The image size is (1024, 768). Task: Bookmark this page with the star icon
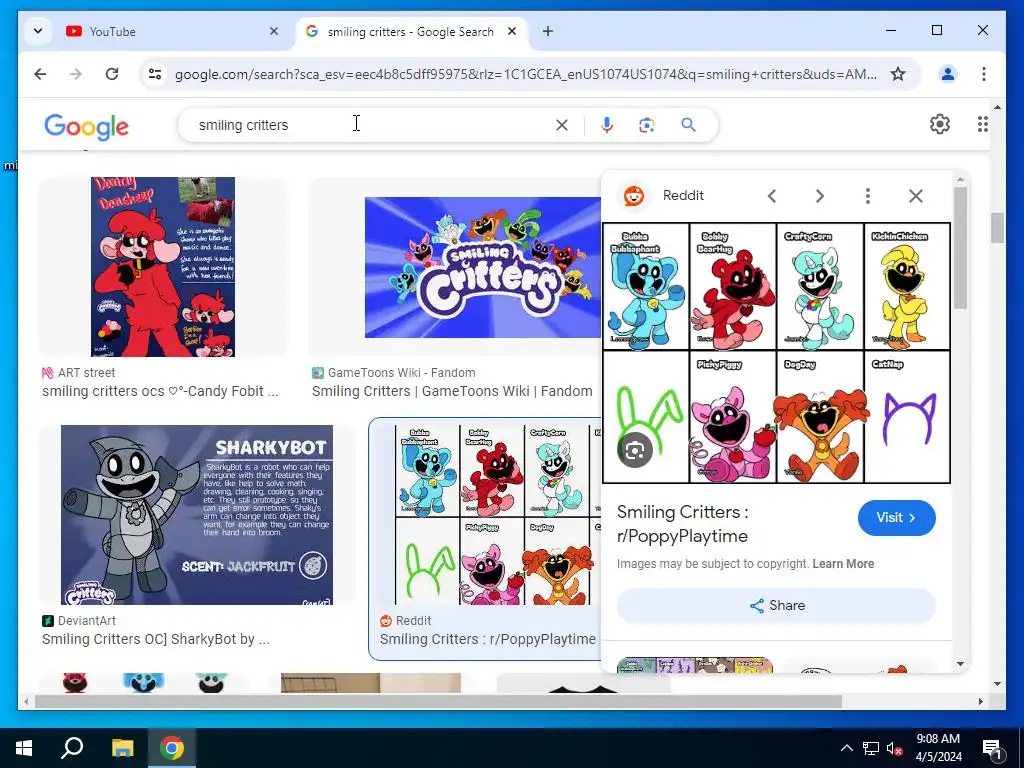pyautogui.click(x=898, y=74)
